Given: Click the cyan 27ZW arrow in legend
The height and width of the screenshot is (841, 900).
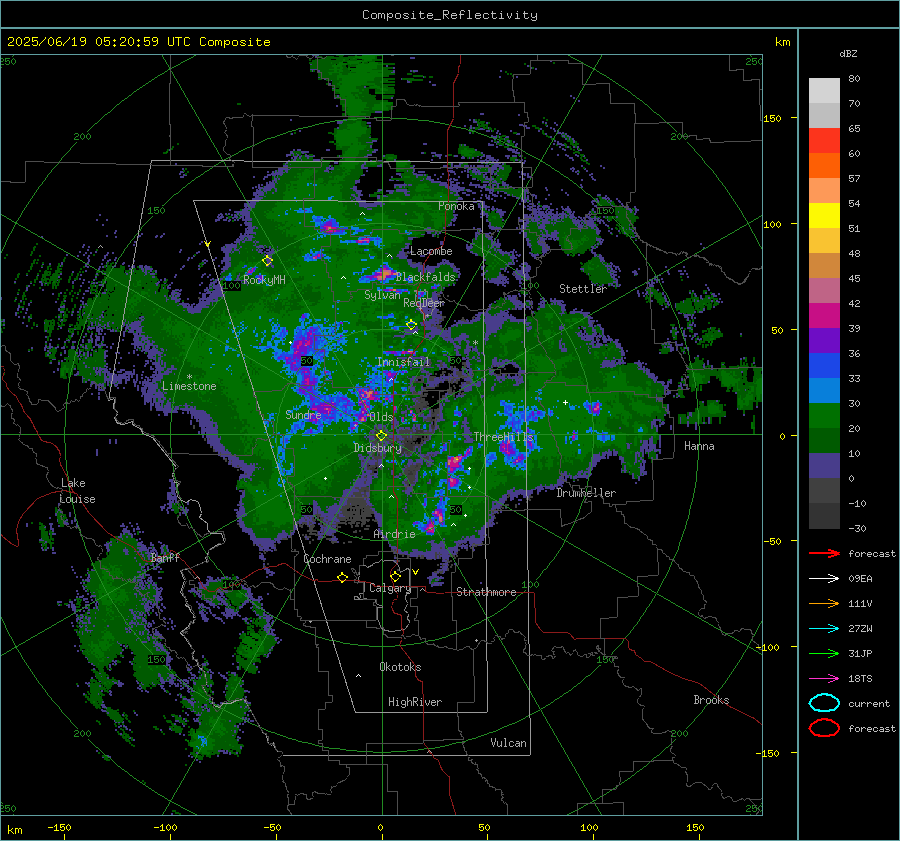Looking at the screenshot, I should pyautogui.click(x=824, y=629).
